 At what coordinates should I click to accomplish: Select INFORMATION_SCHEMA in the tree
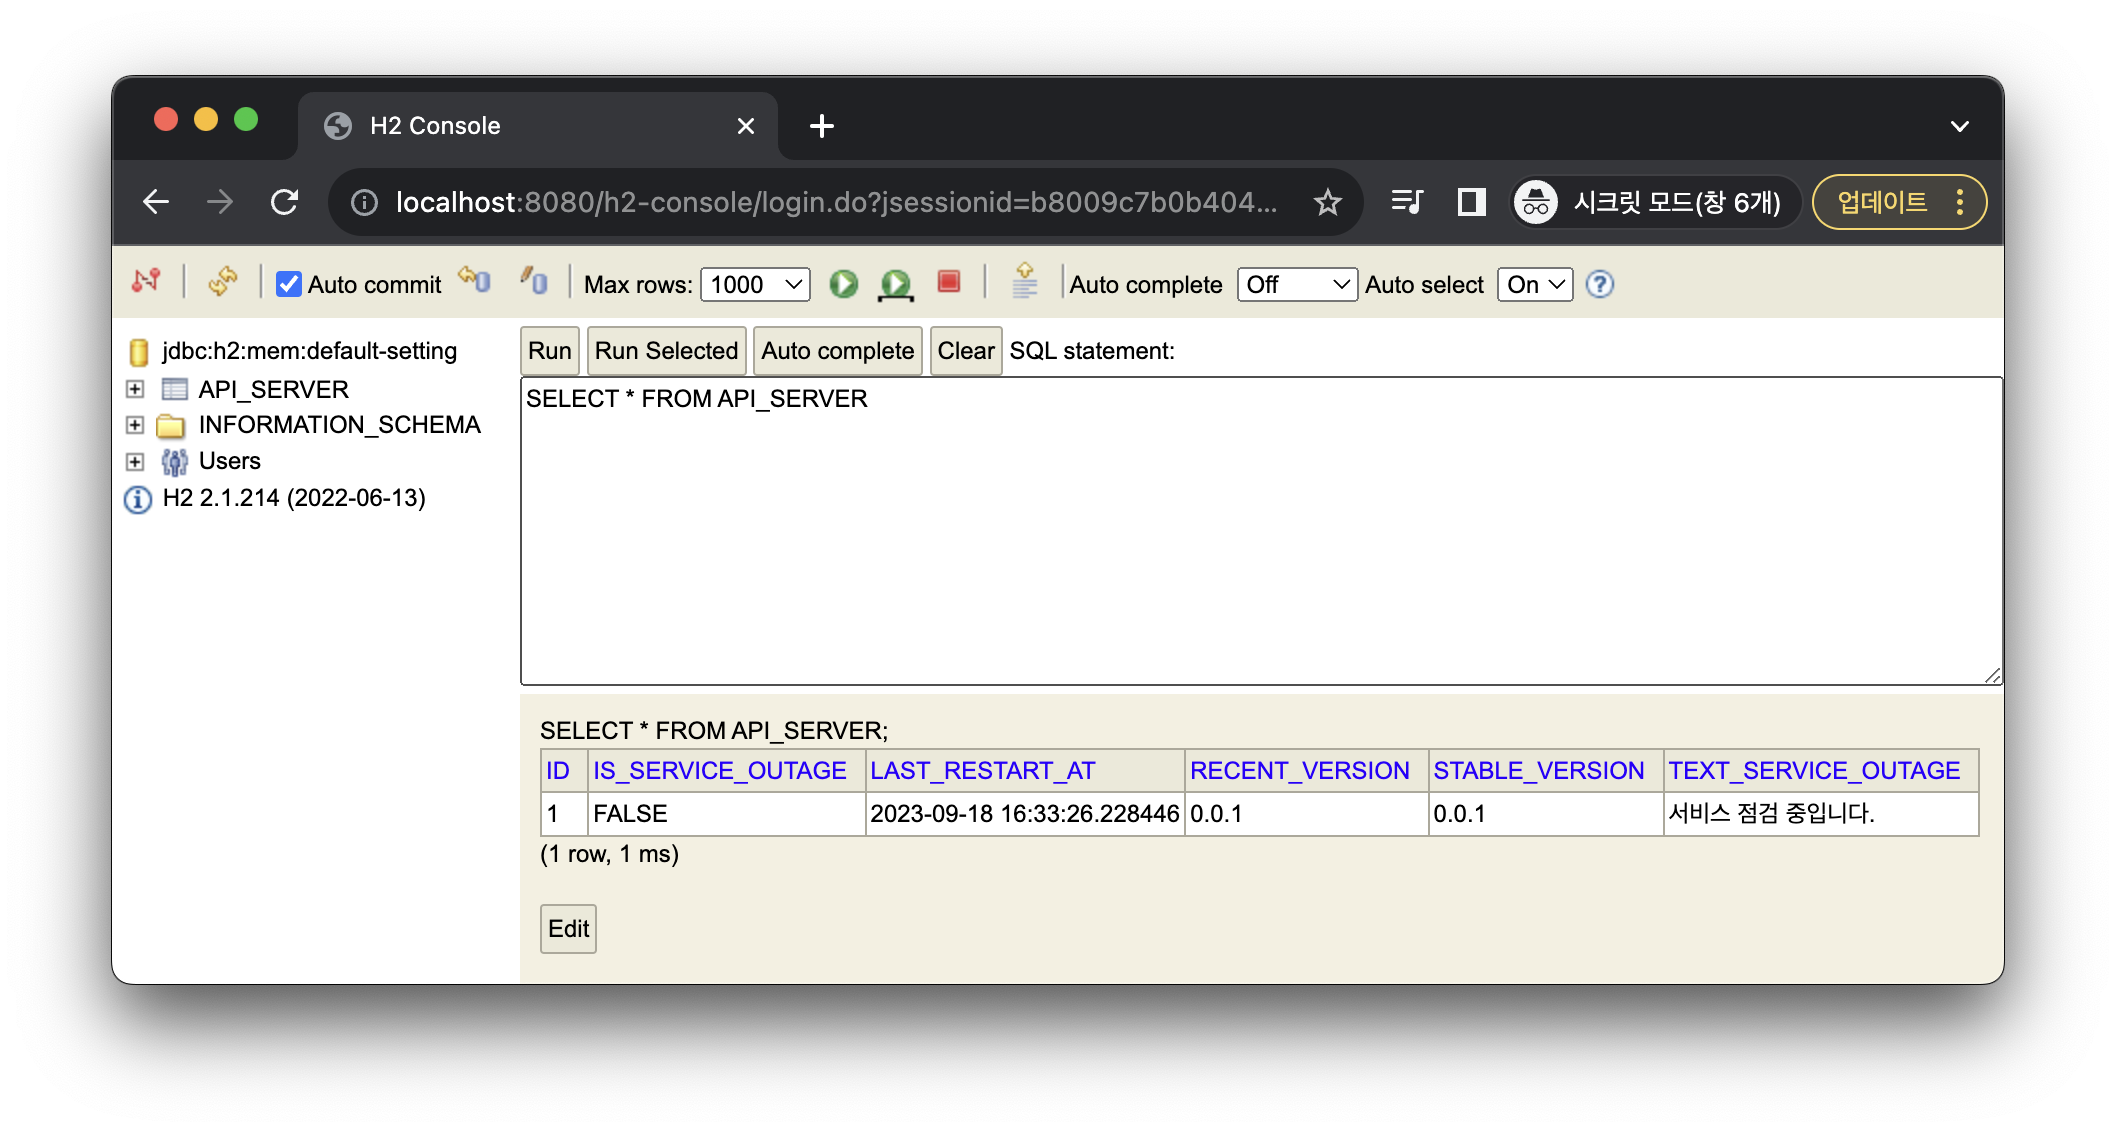point(340,425)
